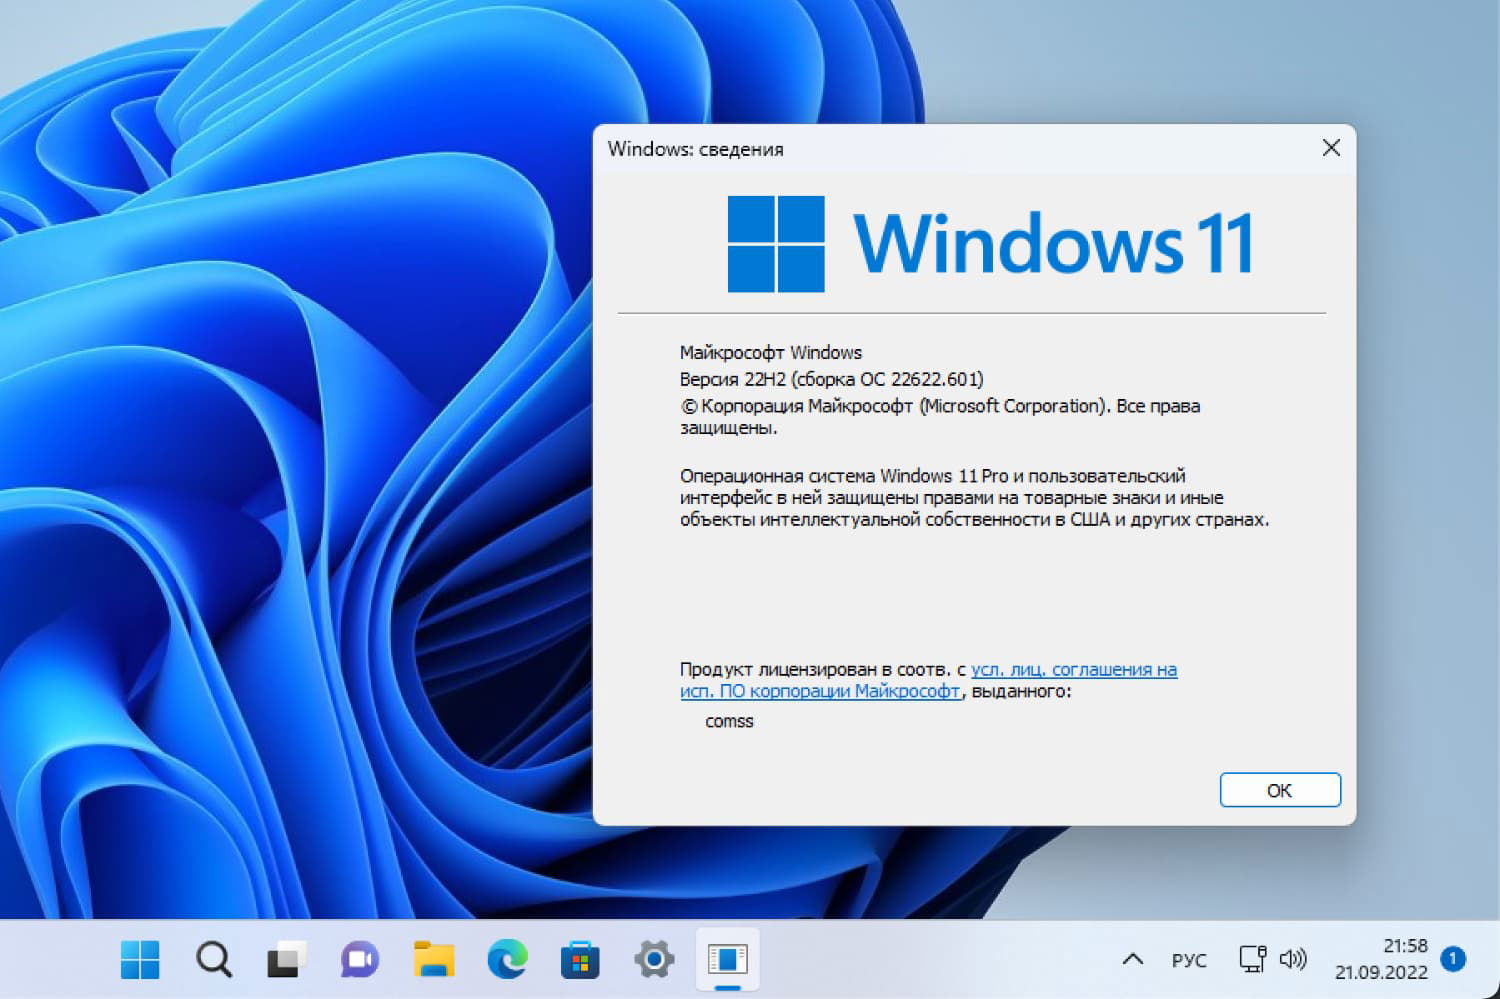1500x999 pixels.
Task: Open Windows Settings from the taskbar
Action: pyautogui.click(x=653, y=959)
